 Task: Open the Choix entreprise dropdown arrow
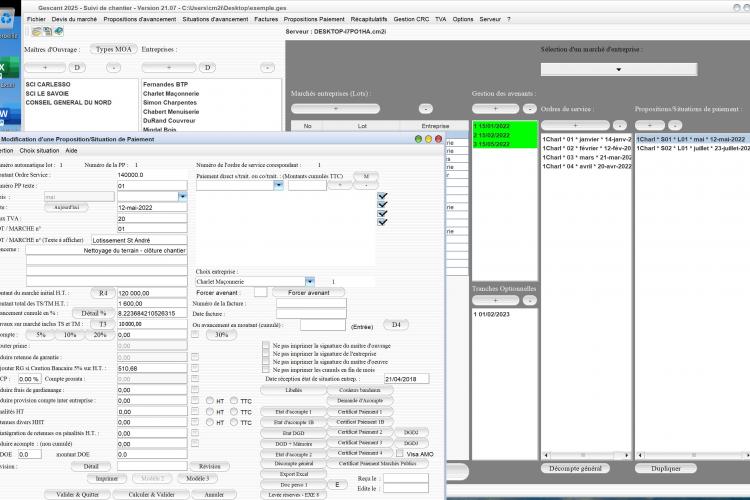[310, 281]
